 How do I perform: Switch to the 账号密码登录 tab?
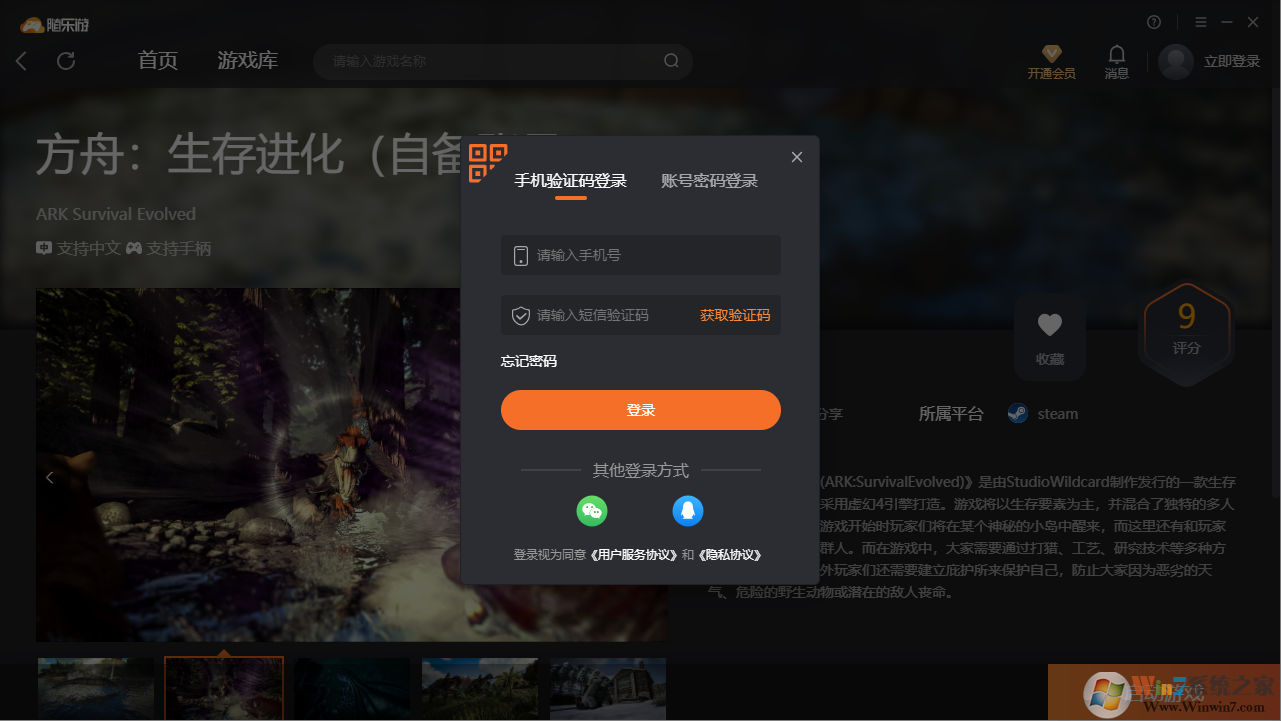[709, 181]
